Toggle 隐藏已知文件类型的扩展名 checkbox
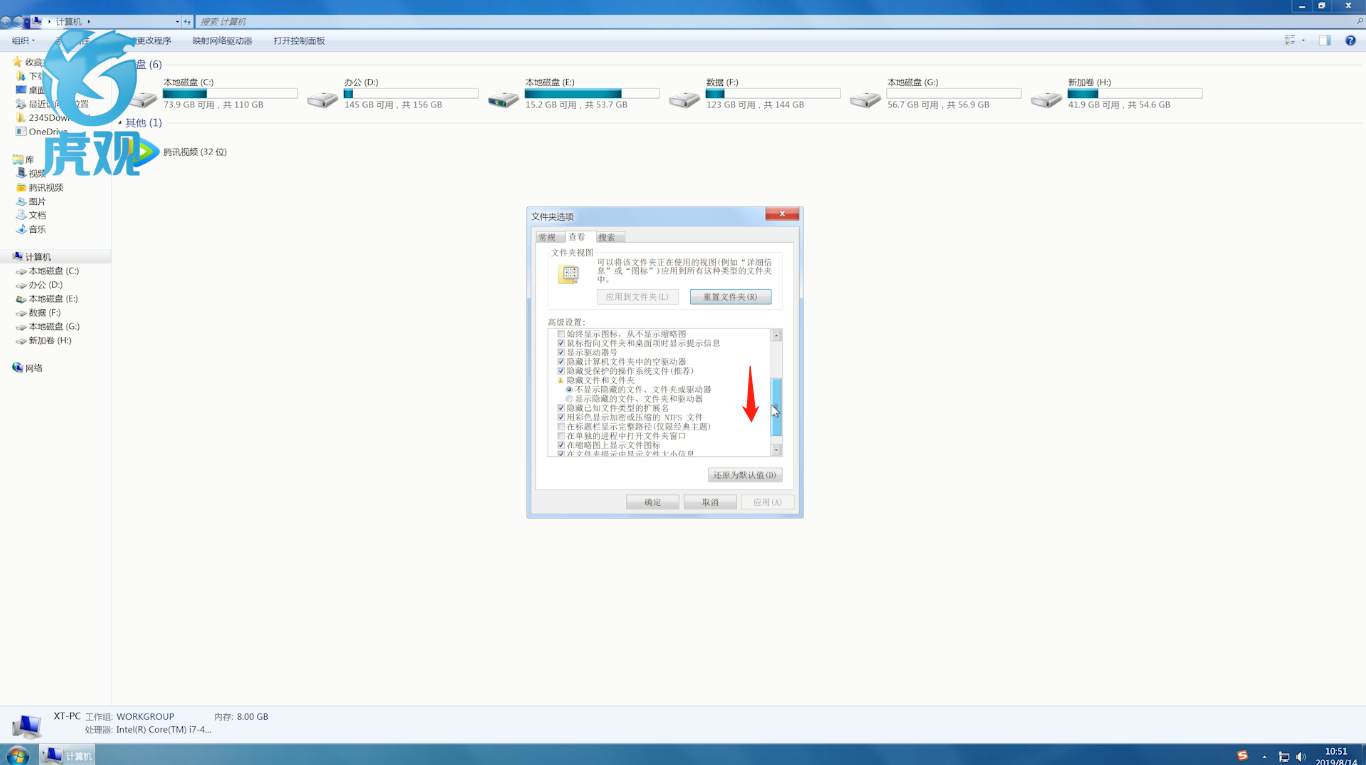The image size is (1366, 765). pos(561,408)
